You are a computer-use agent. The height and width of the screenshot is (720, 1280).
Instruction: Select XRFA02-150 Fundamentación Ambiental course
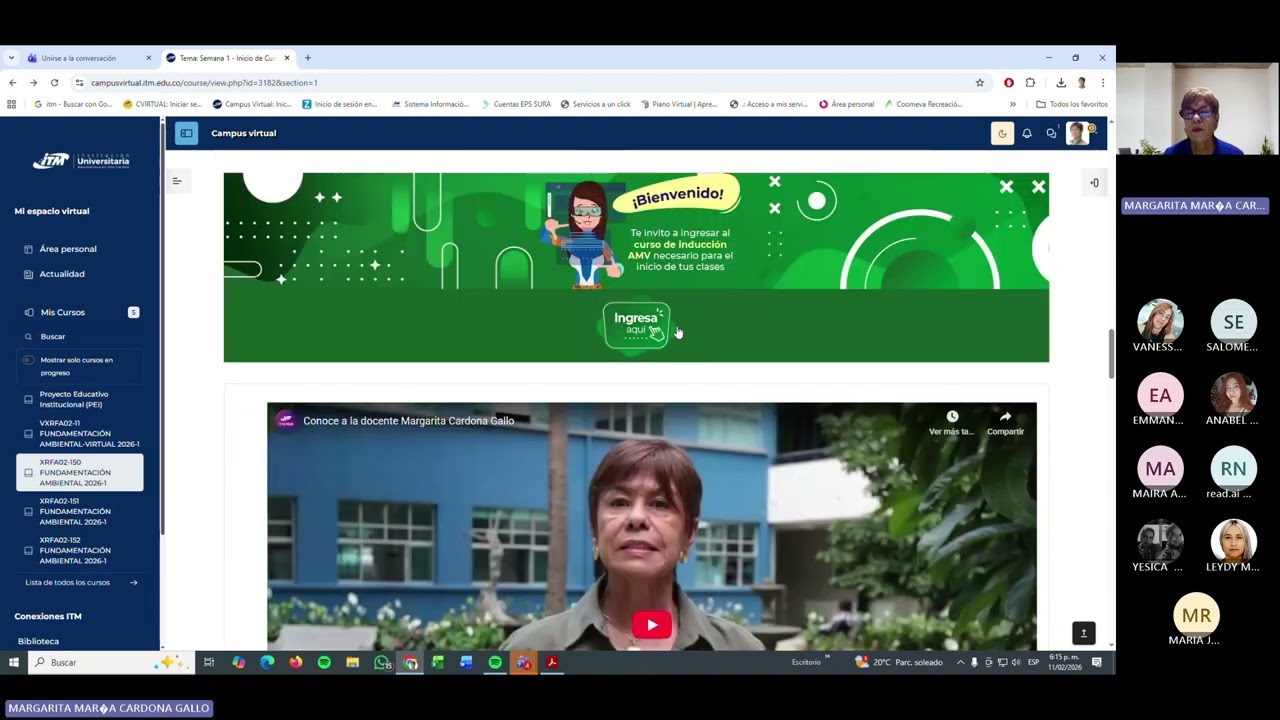pos(80,472)
